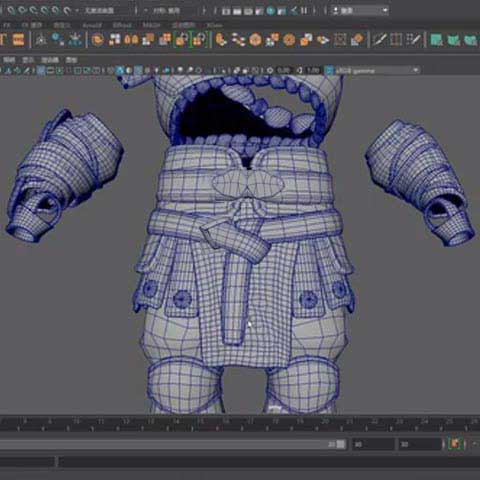The width and height of the screenshot is (480, 480).
Task: Start IPR render from status line
Action: [x=248, y=11]
